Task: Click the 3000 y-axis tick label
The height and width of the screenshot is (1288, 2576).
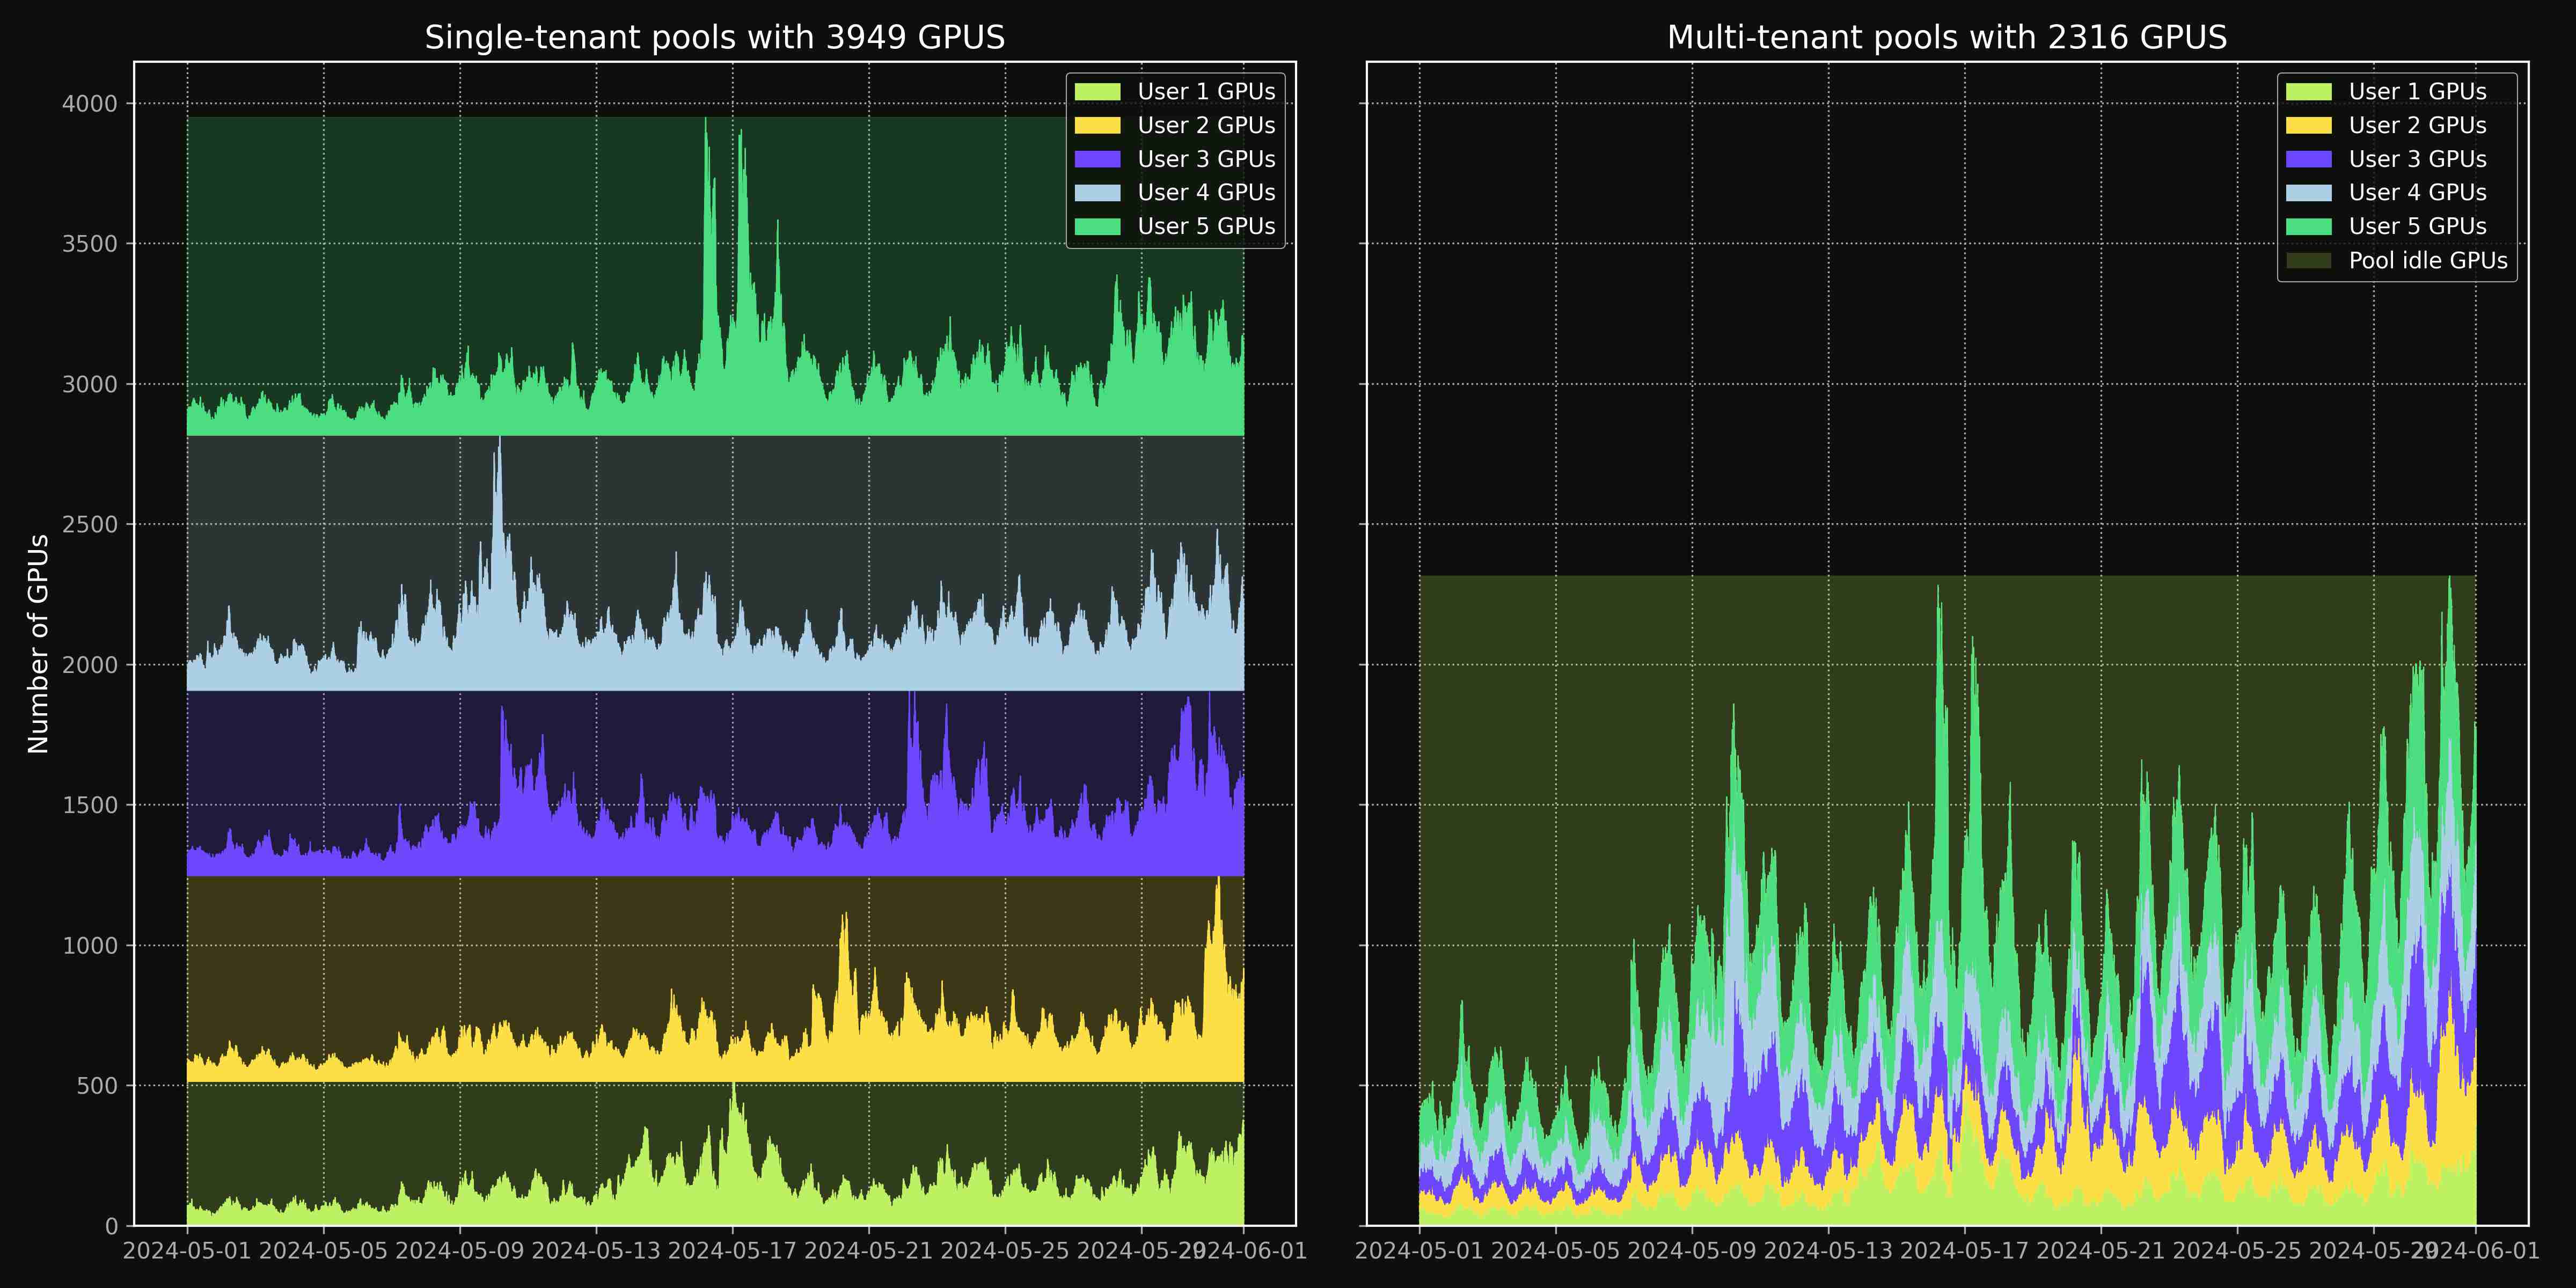Action: 90,384
